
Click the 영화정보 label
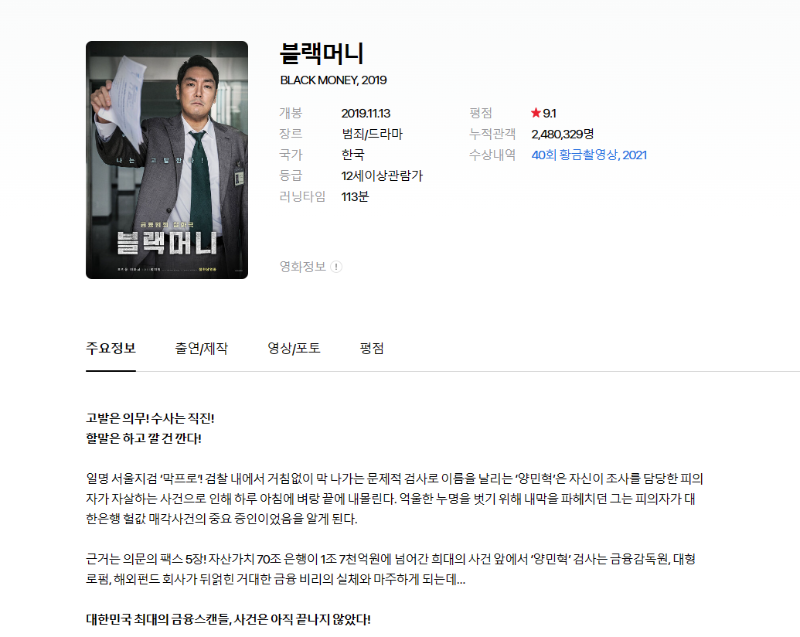tap(302, 267)
